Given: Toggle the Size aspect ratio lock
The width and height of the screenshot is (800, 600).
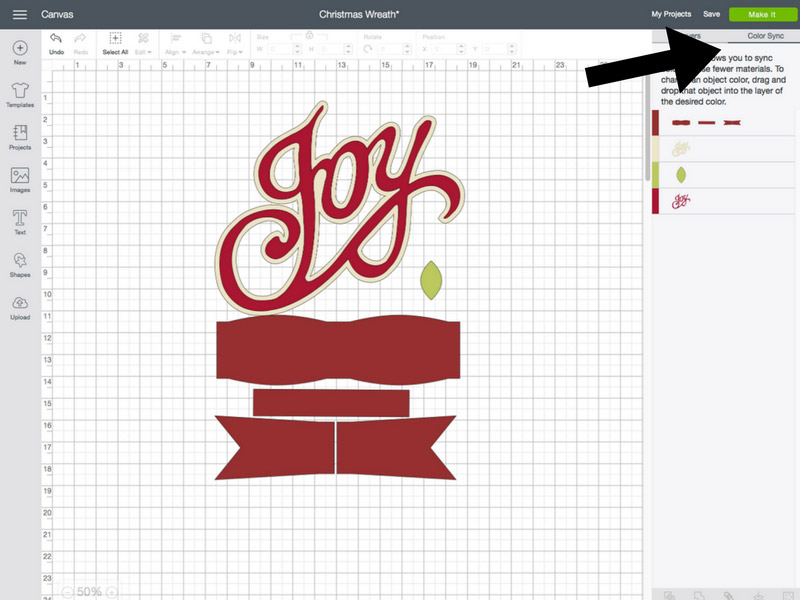Looking at the screenshot, I should (x=309, y=35).
